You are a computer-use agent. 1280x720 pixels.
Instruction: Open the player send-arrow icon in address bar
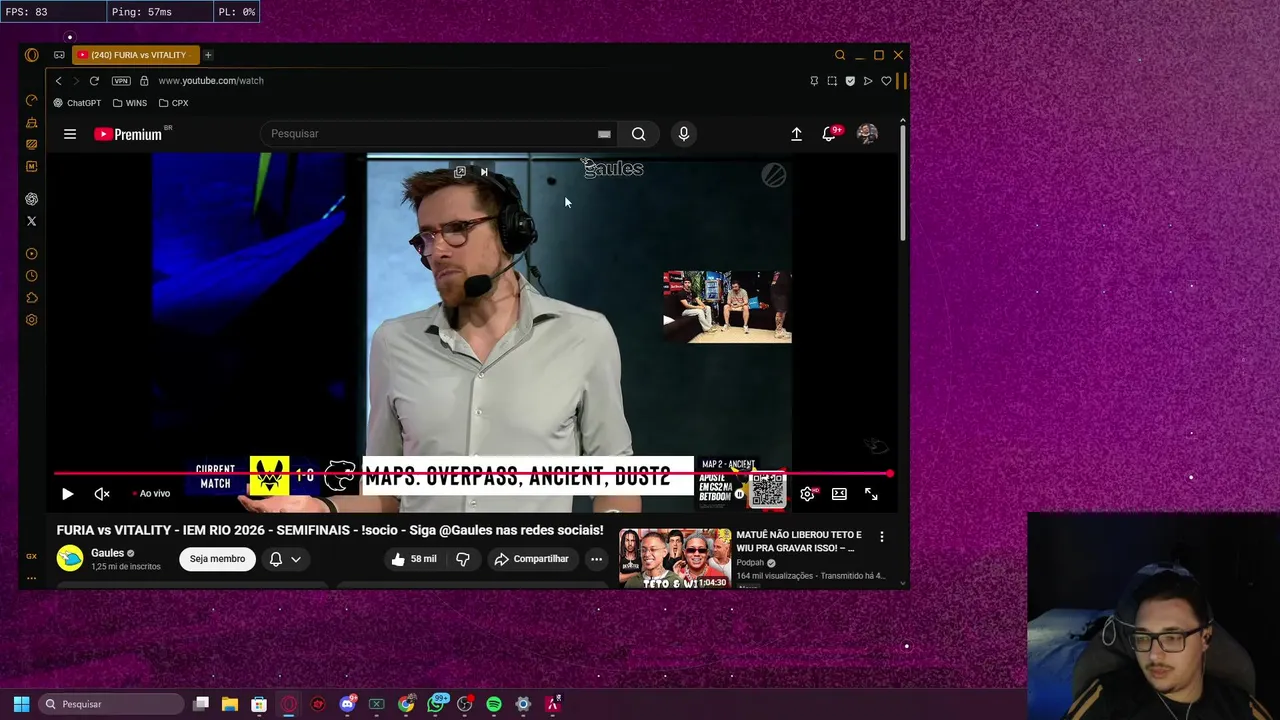(x=868, y=81)
